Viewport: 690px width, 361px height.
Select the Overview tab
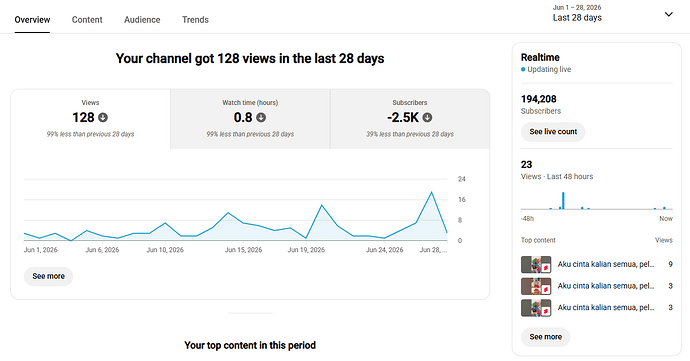[32, 20]
